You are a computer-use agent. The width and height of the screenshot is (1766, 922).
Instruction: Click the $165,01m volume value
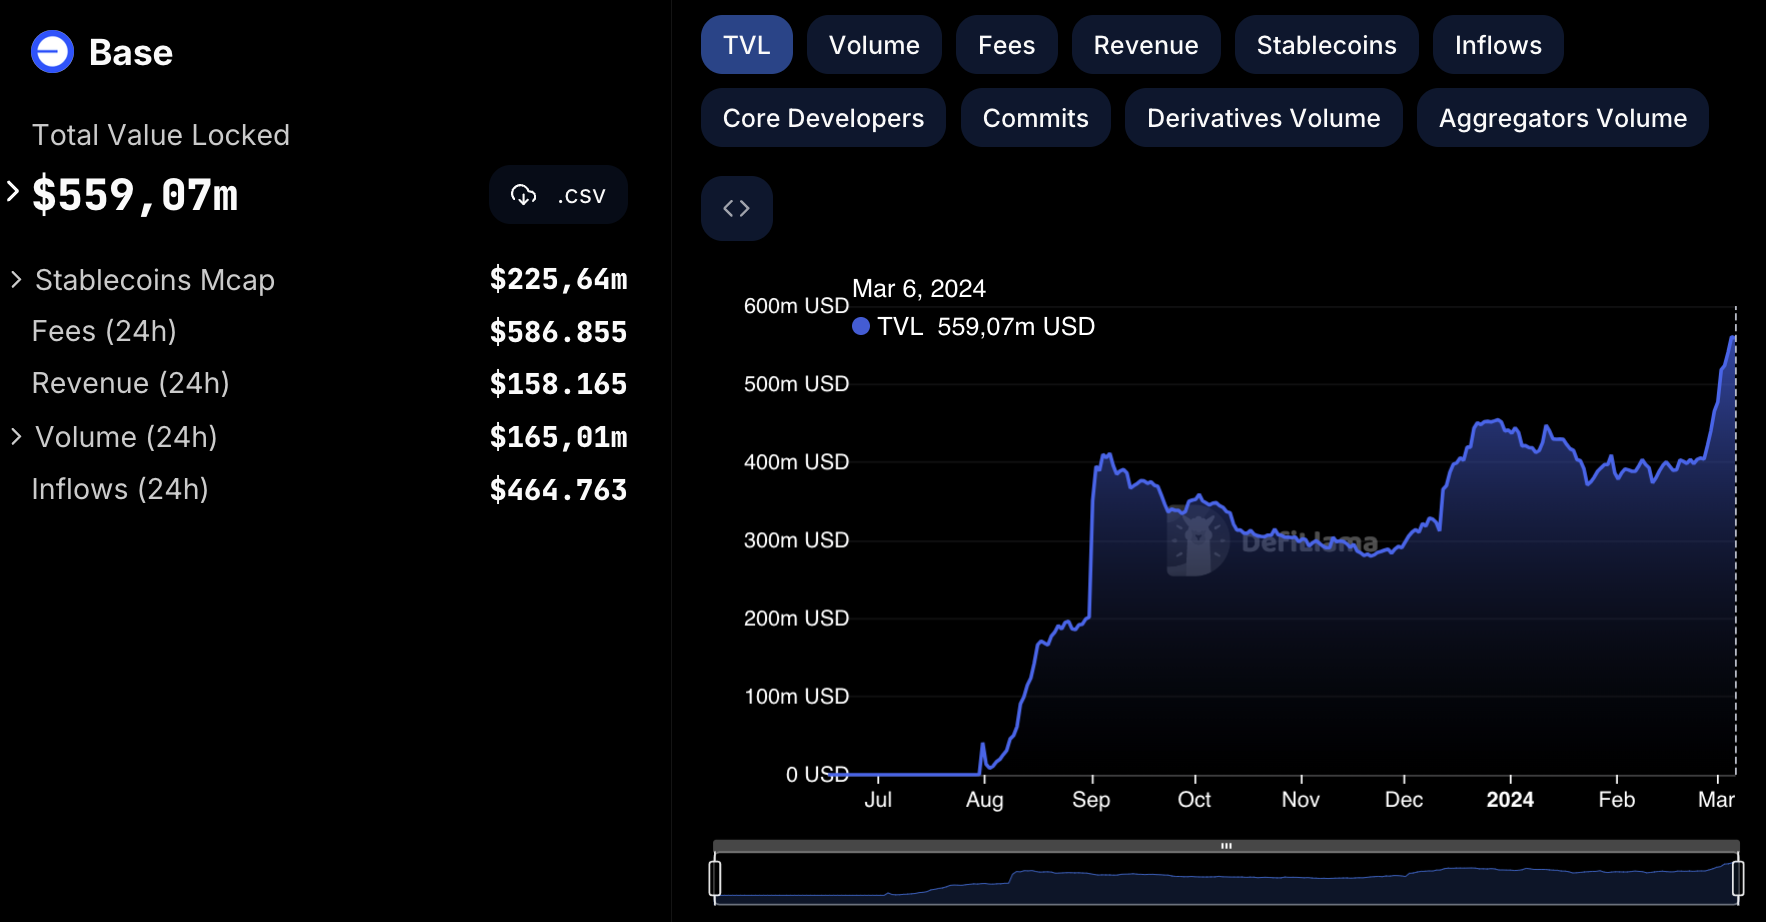(558, 437)
